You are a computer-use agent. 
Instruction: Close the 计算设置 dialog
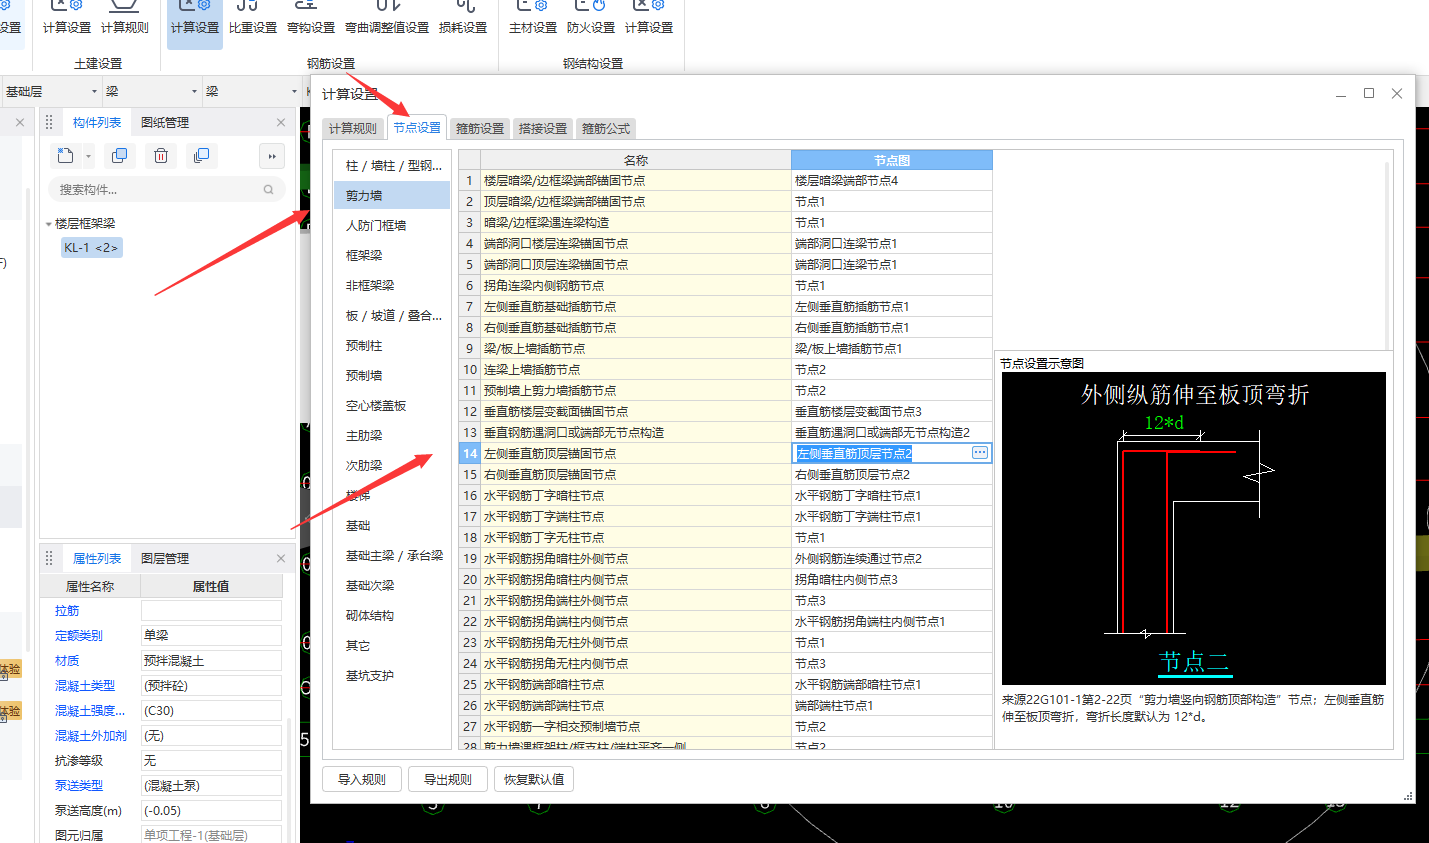(x=1397, y=93)
